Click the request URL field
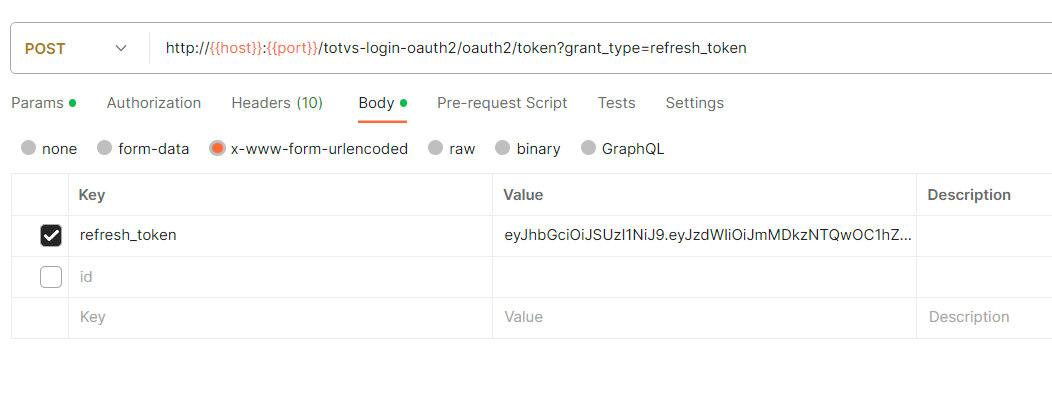 click(x=455, y=49)
